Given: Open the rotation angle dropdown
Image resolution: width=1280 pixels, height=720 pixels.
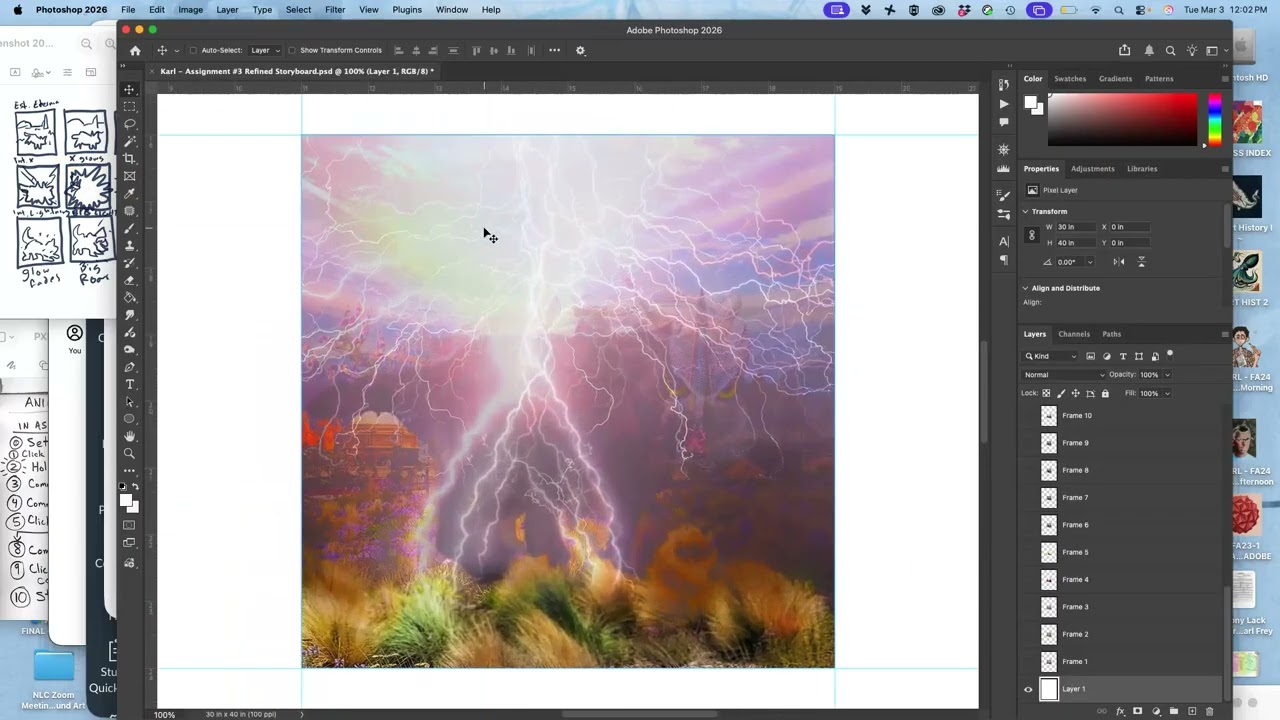Looking at the screenshot, I should 1089,262.
